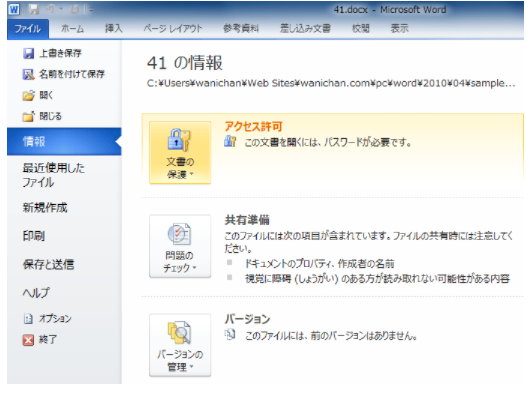The image size is (526, 394).
Task: Click text ドキュメントのプロパティ、作成者の名前
Action: coord(320,264)
